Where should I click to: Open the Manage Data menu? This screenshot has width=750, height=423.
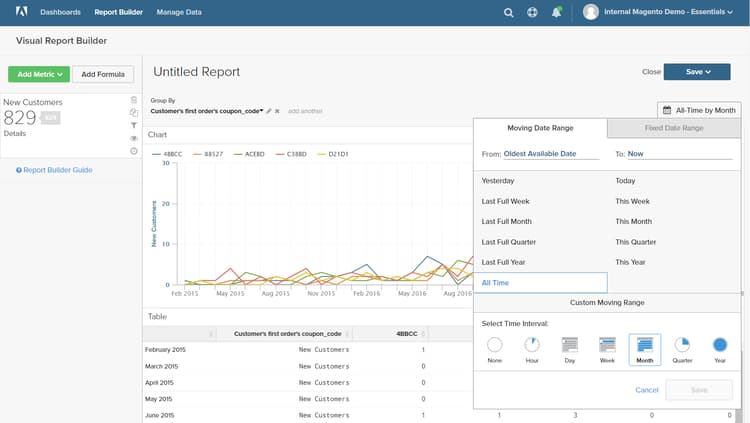(x=179, y=12)
